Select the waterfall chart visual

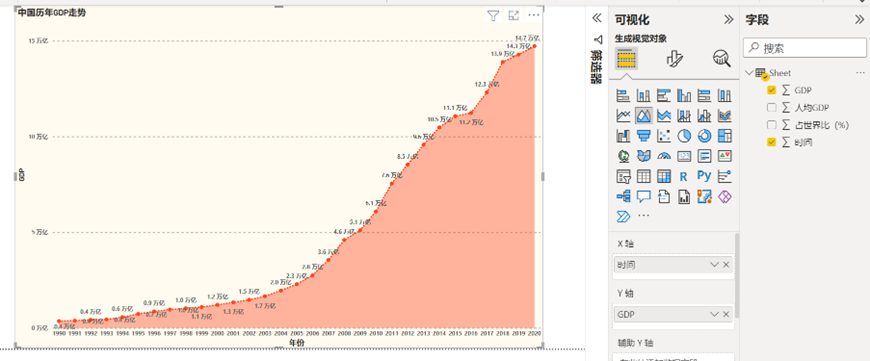[x=624, y=135]
